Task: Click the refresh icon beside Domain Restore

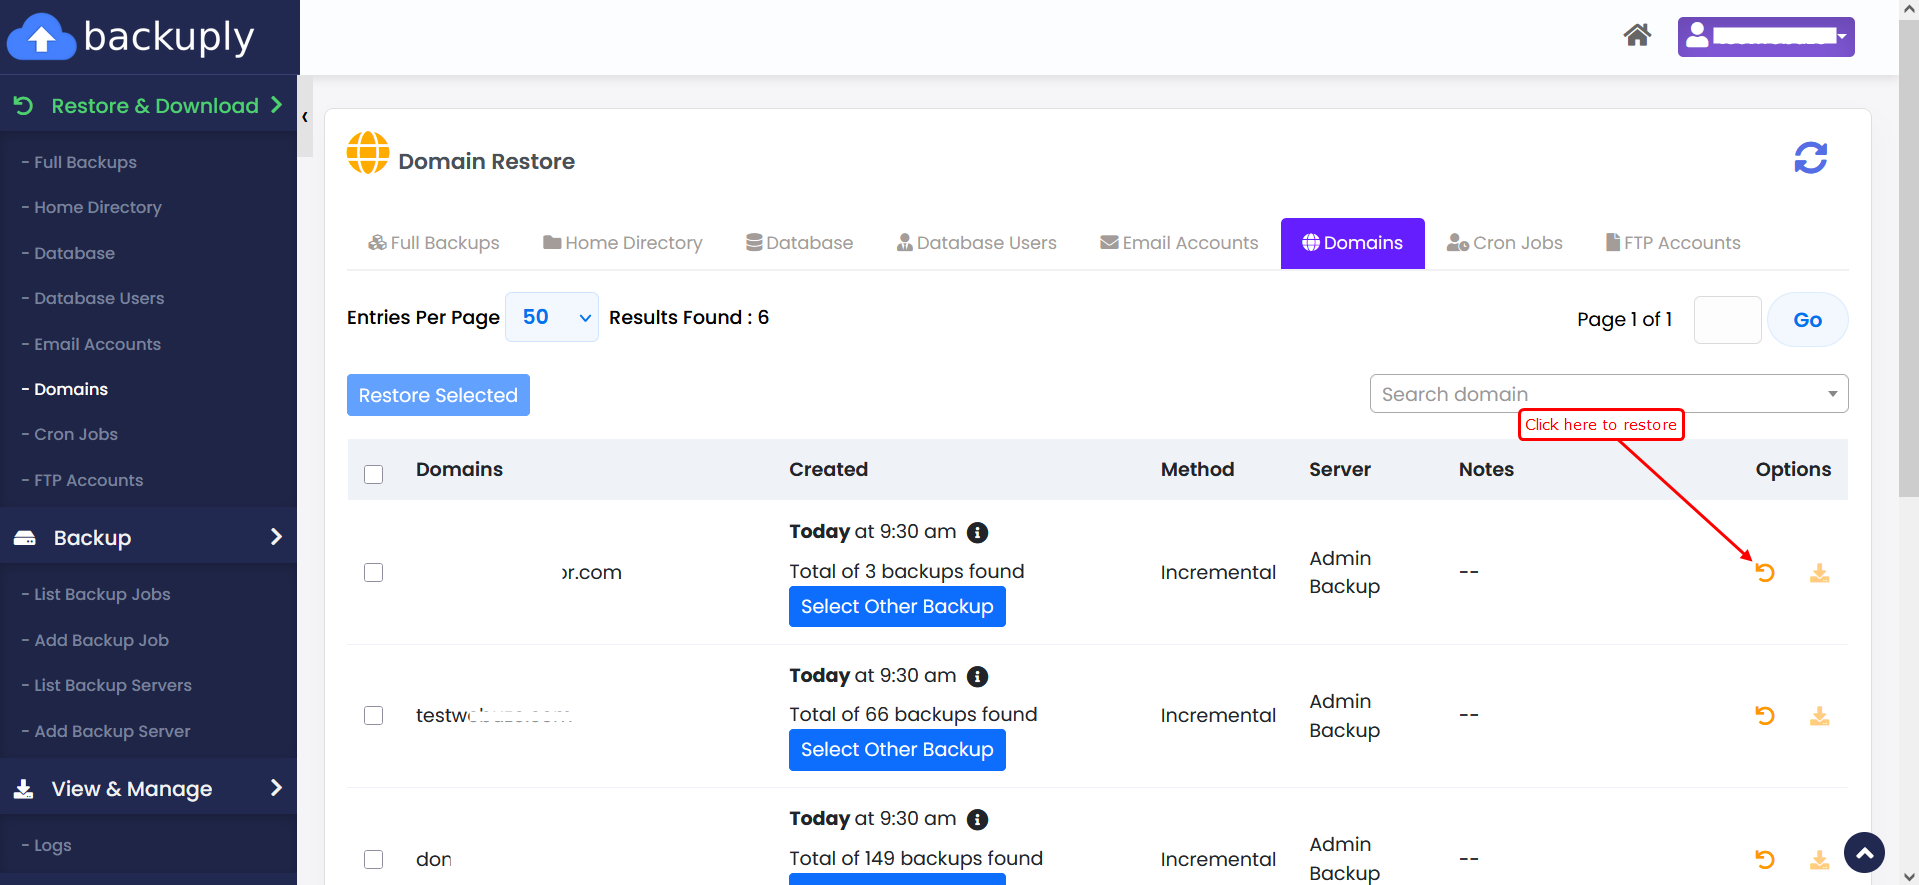Action: tap(1810, 158)
